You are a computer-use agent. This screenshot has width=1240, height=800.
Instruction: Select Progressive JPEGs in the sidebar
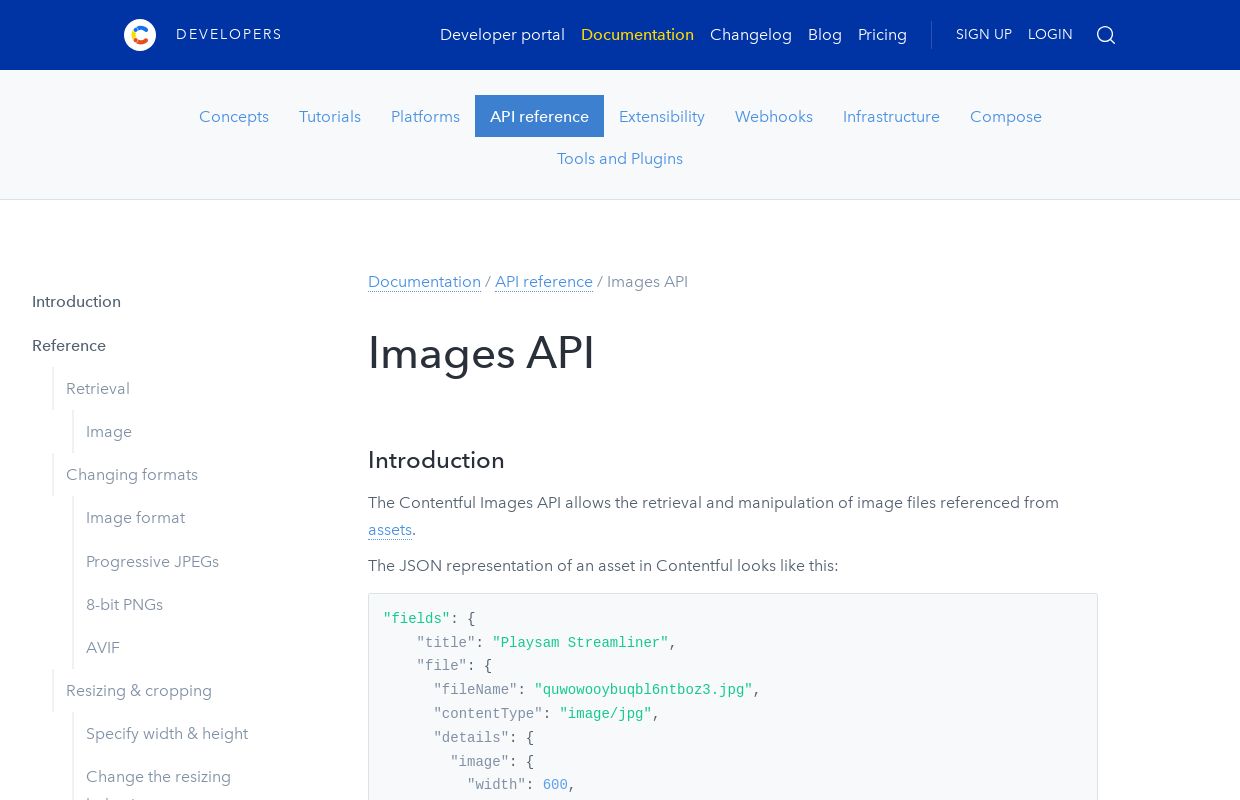[152, 562]
